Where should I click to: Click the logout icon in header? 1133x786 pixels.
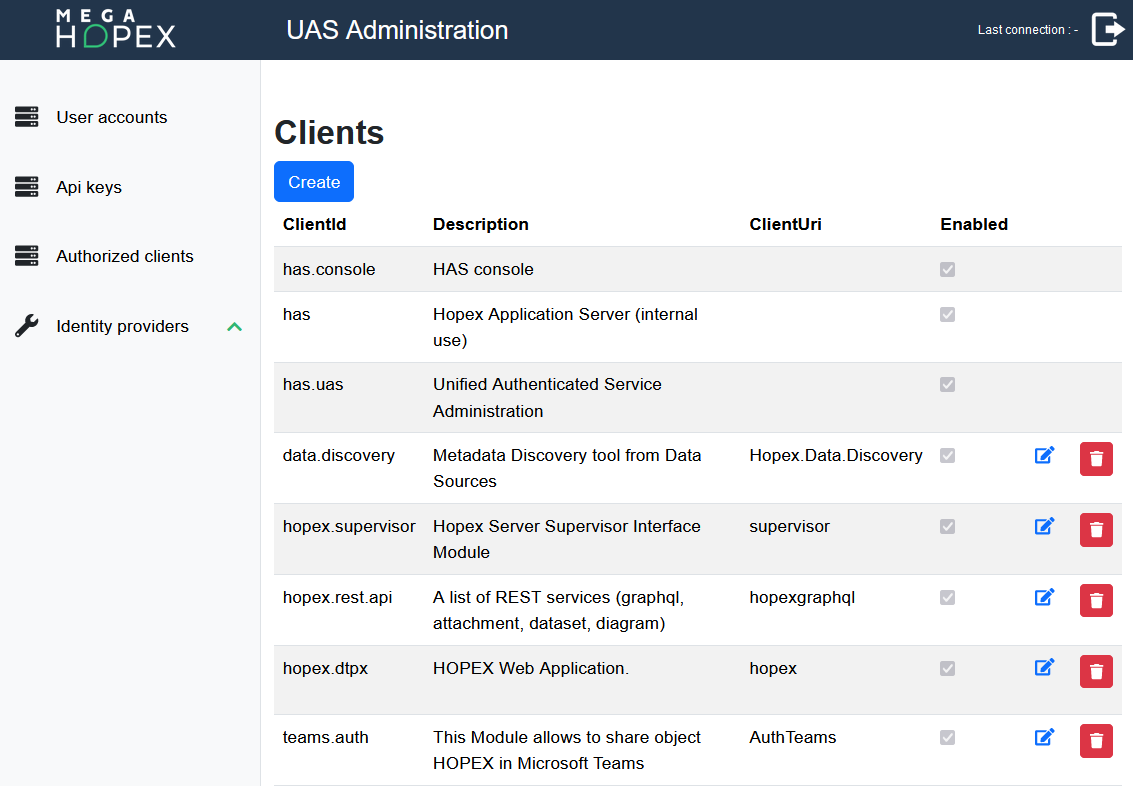[1107, 29]
